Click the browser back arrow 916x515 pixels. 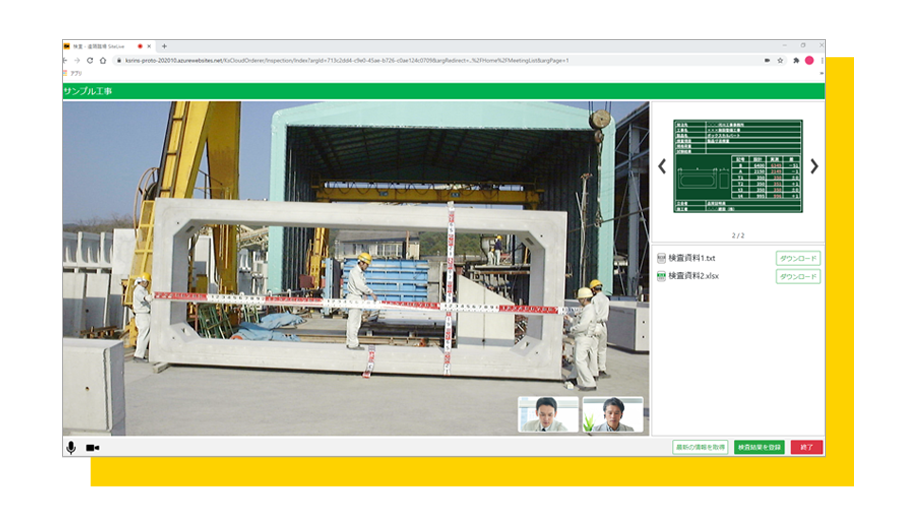pyautogui.click(x=65, y=60)
